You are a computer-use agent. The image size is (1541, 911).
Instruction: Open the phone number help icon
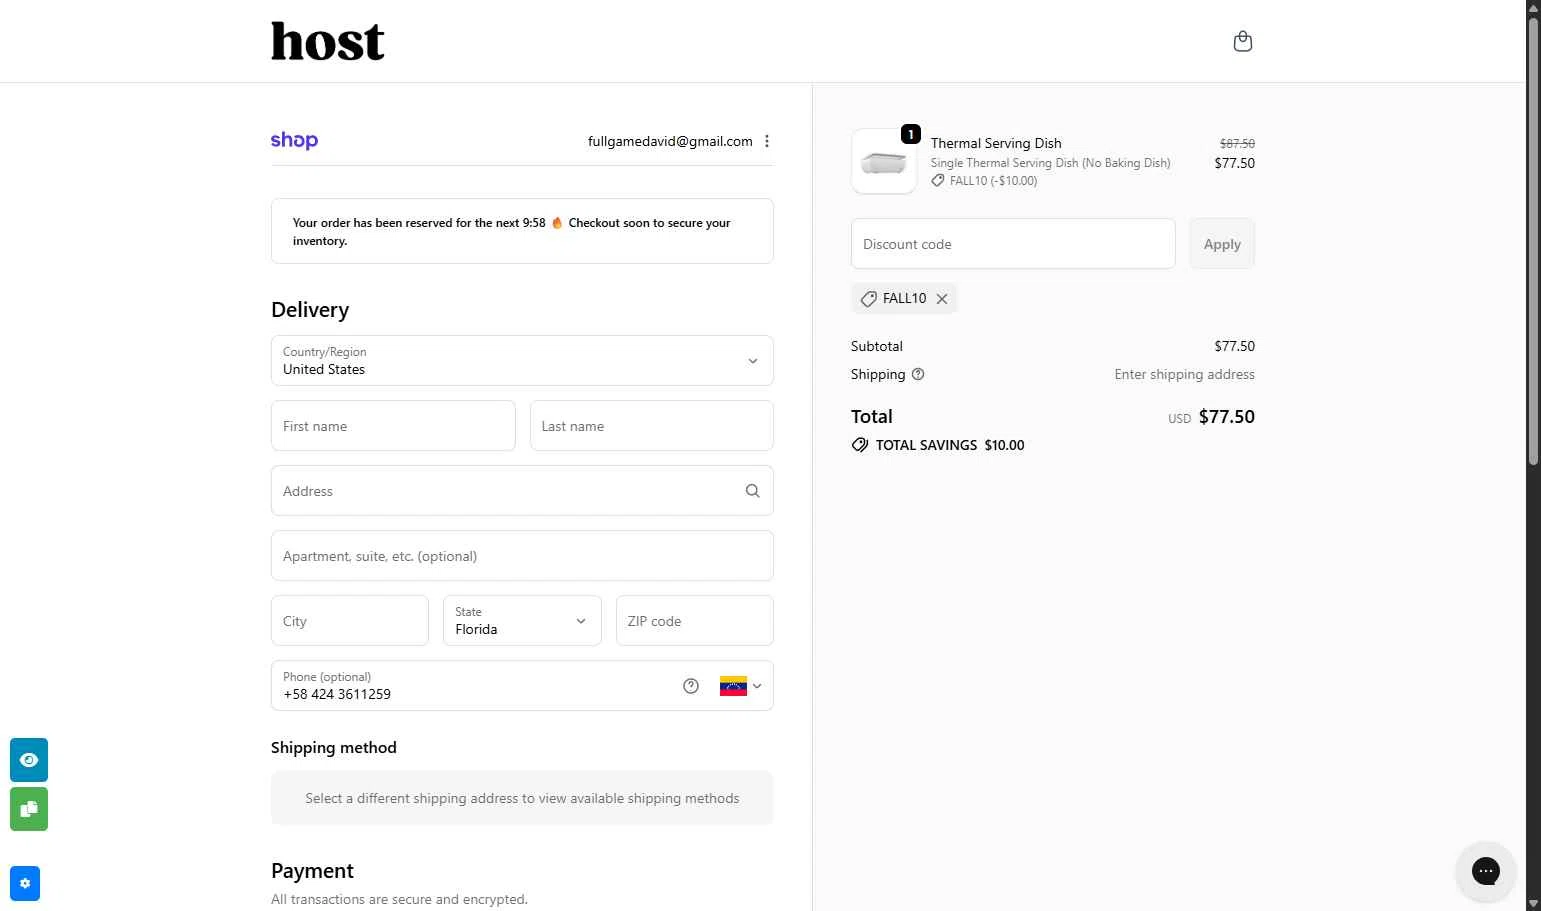pos(691,686)
